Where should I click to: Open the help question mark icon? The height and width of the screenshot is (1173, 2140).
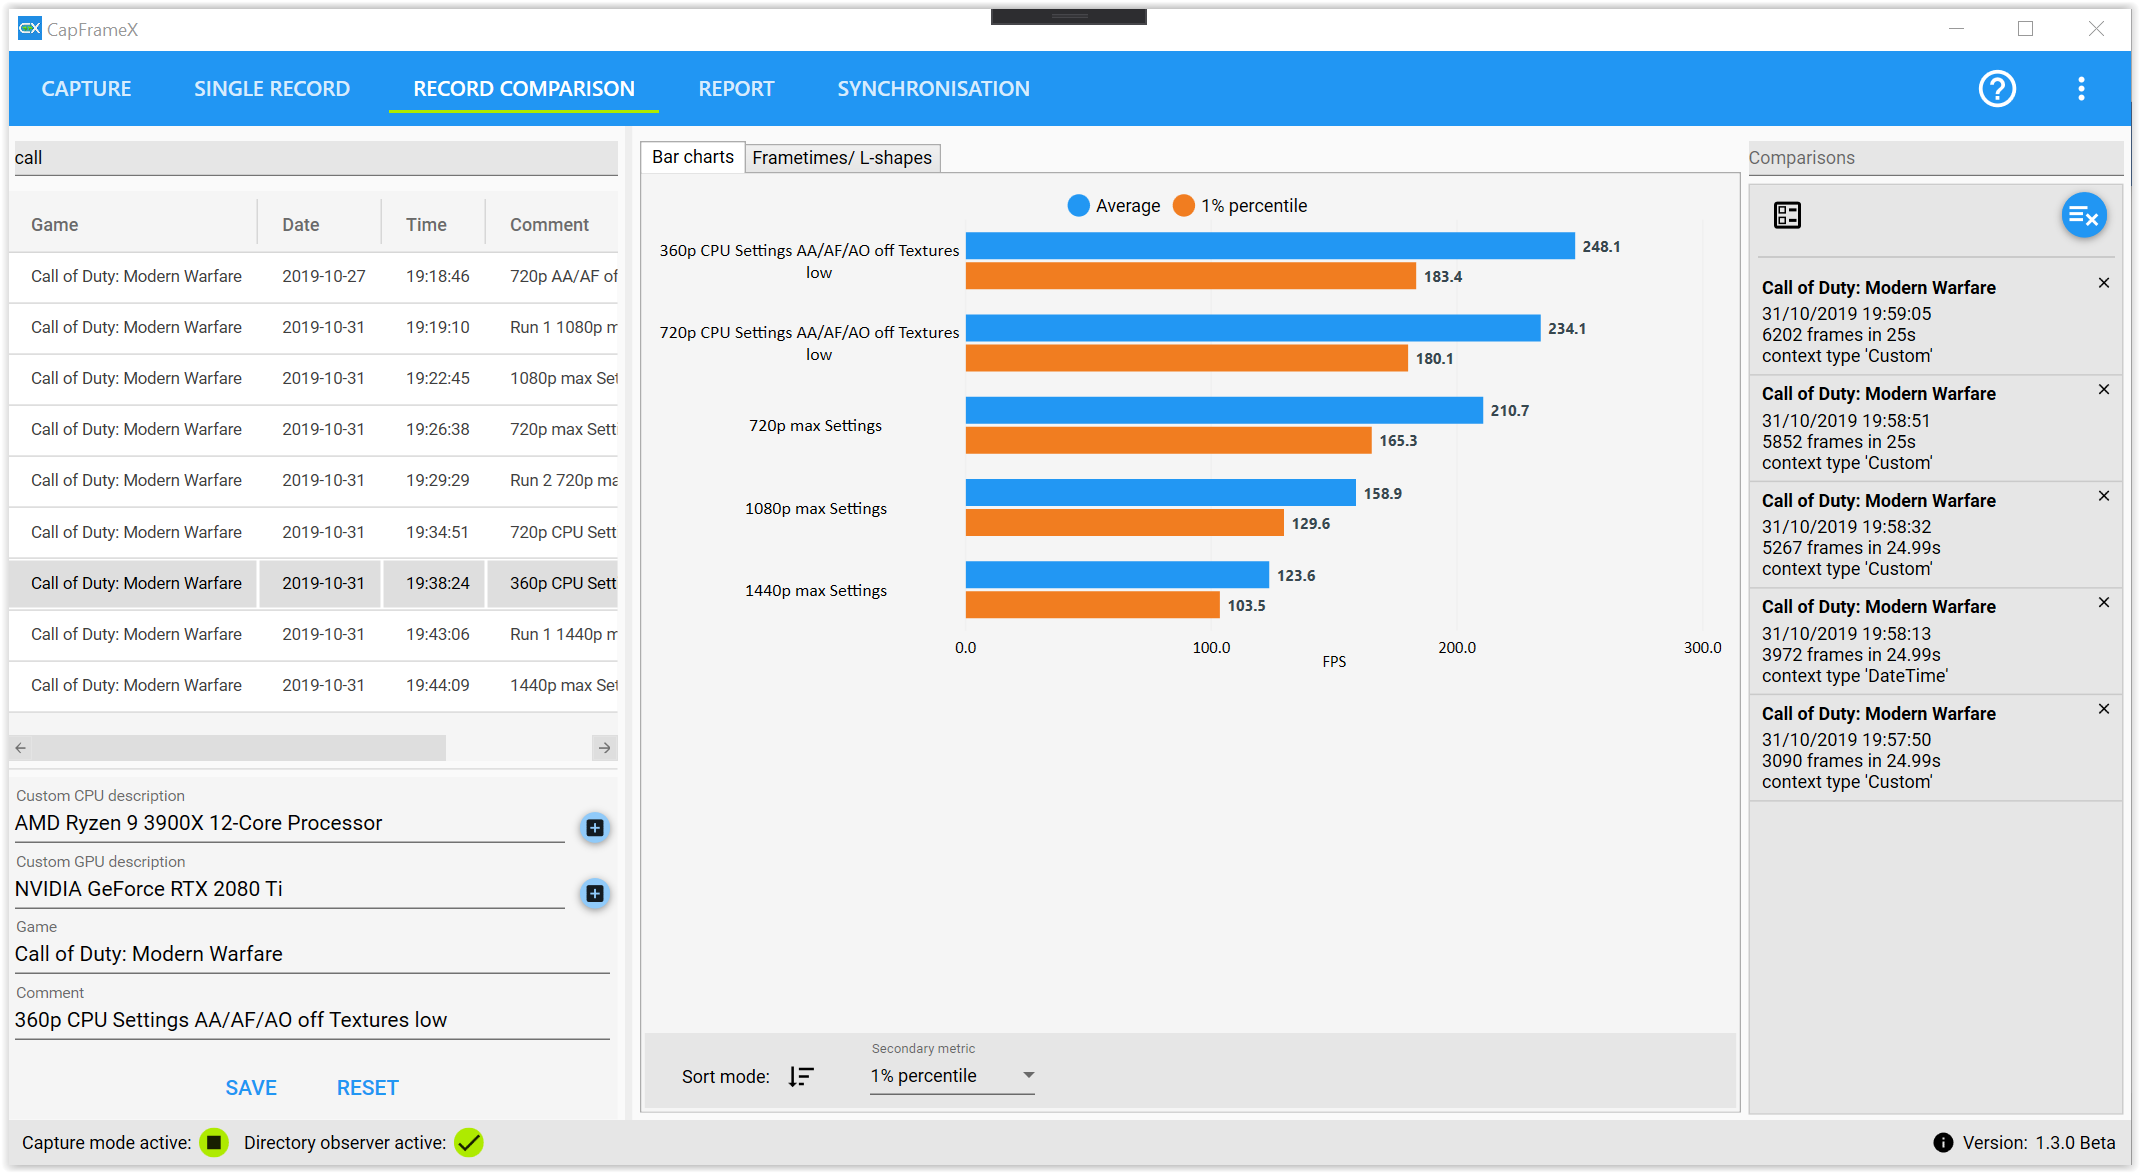click(1997, 89)
